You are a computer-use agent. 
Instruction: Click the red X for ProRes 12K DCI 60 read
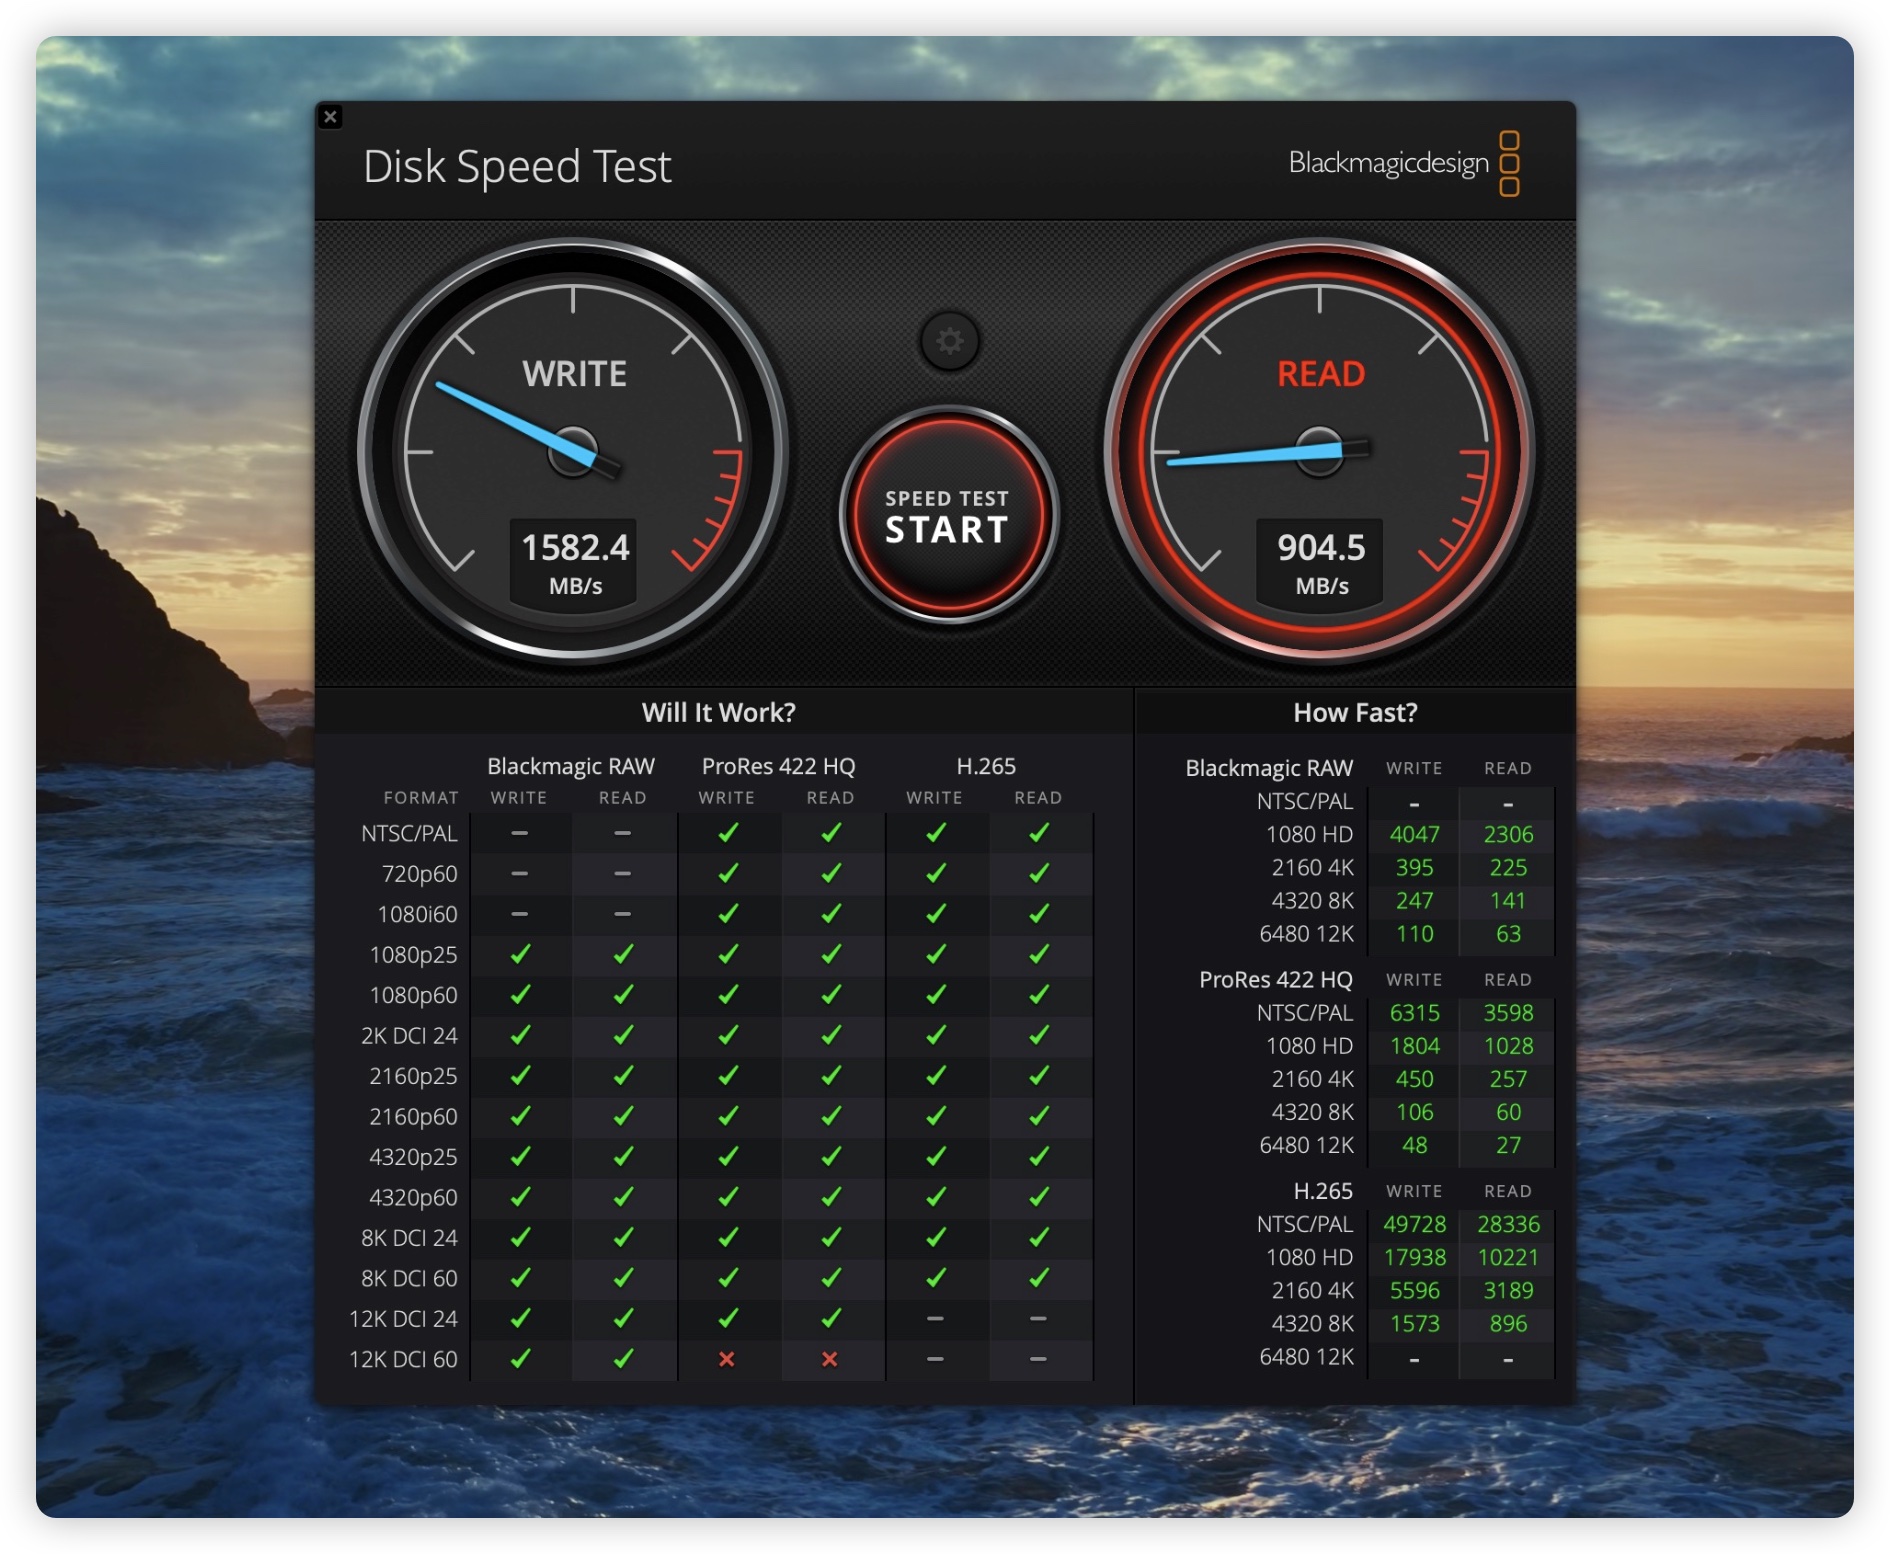coord(830,1359)
